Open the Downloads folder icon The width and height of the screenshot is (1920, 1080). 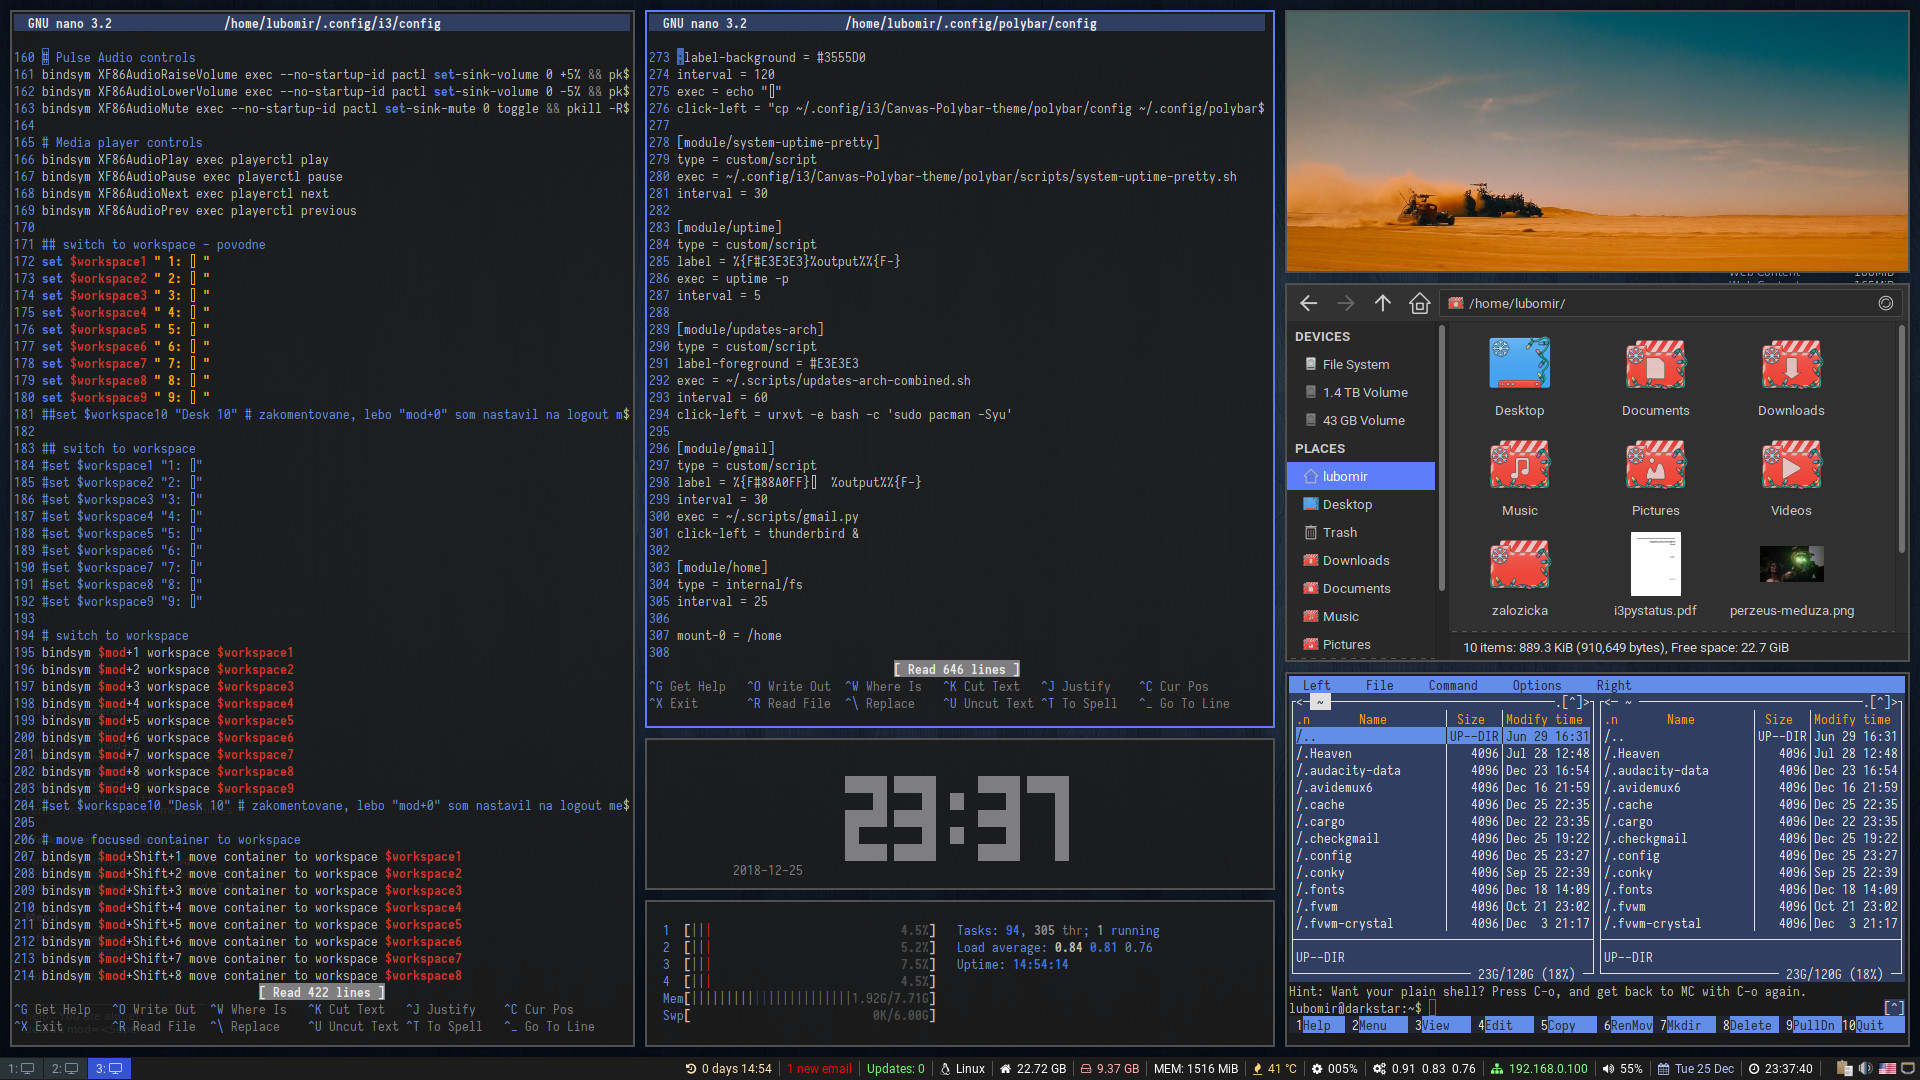tap(1791, 364)
